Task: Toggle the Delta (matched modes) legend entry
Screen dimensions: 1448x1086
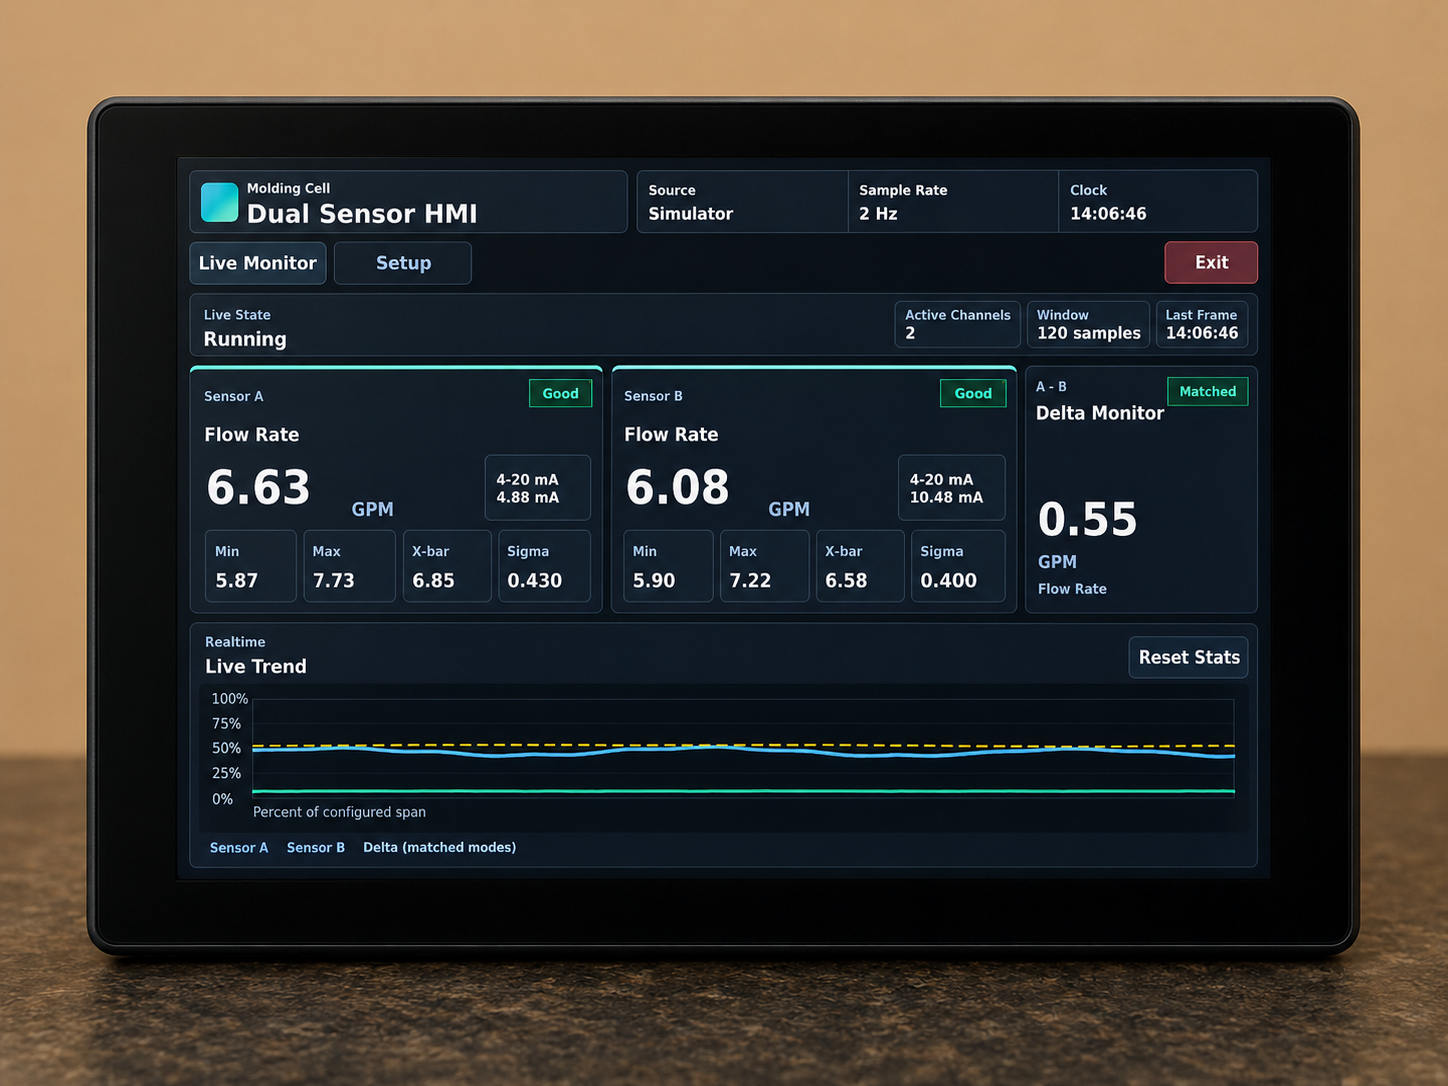Action: pyautogui.click(x=439, y=847)
